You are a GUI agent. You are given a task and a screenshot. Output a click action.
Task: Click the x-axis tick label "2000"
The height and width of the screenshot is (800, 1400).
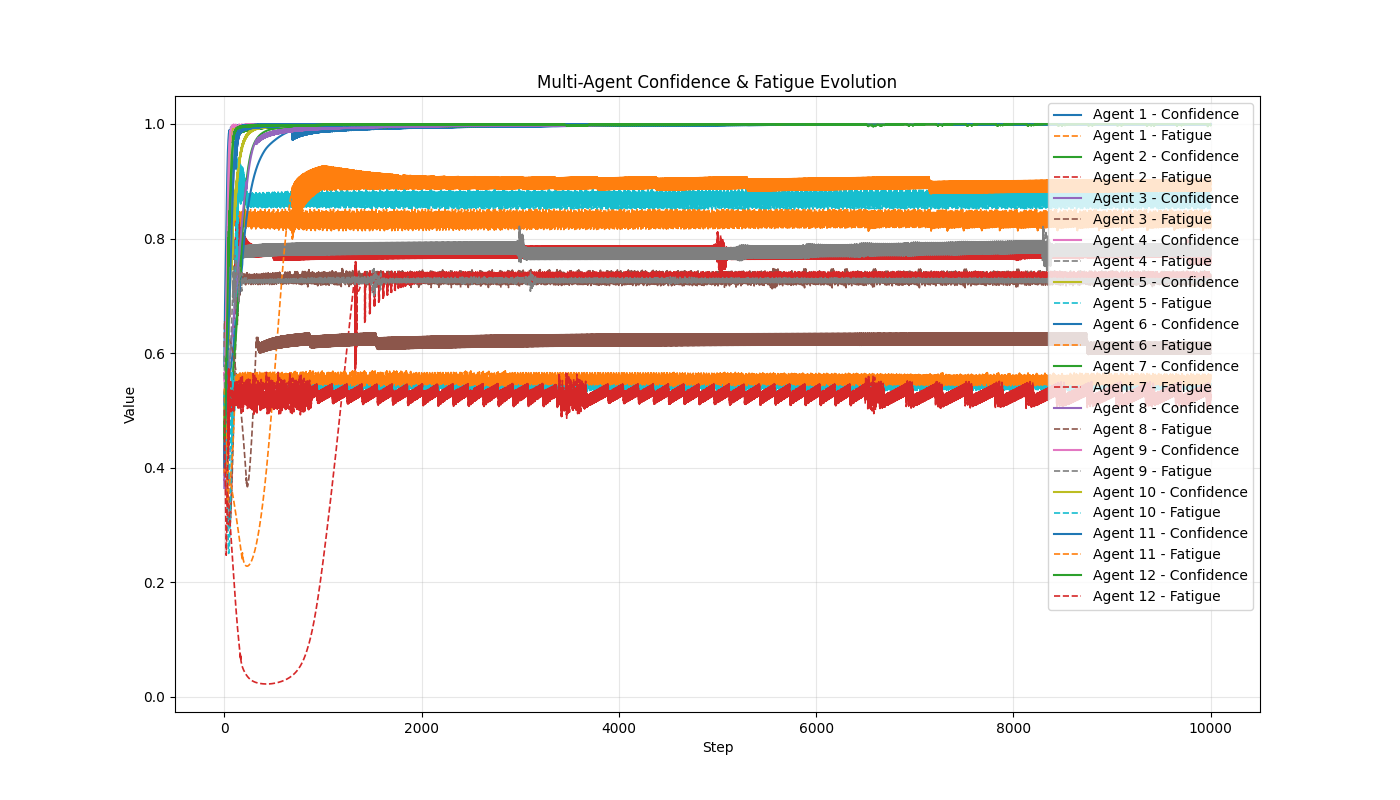[x=421, y=728]
